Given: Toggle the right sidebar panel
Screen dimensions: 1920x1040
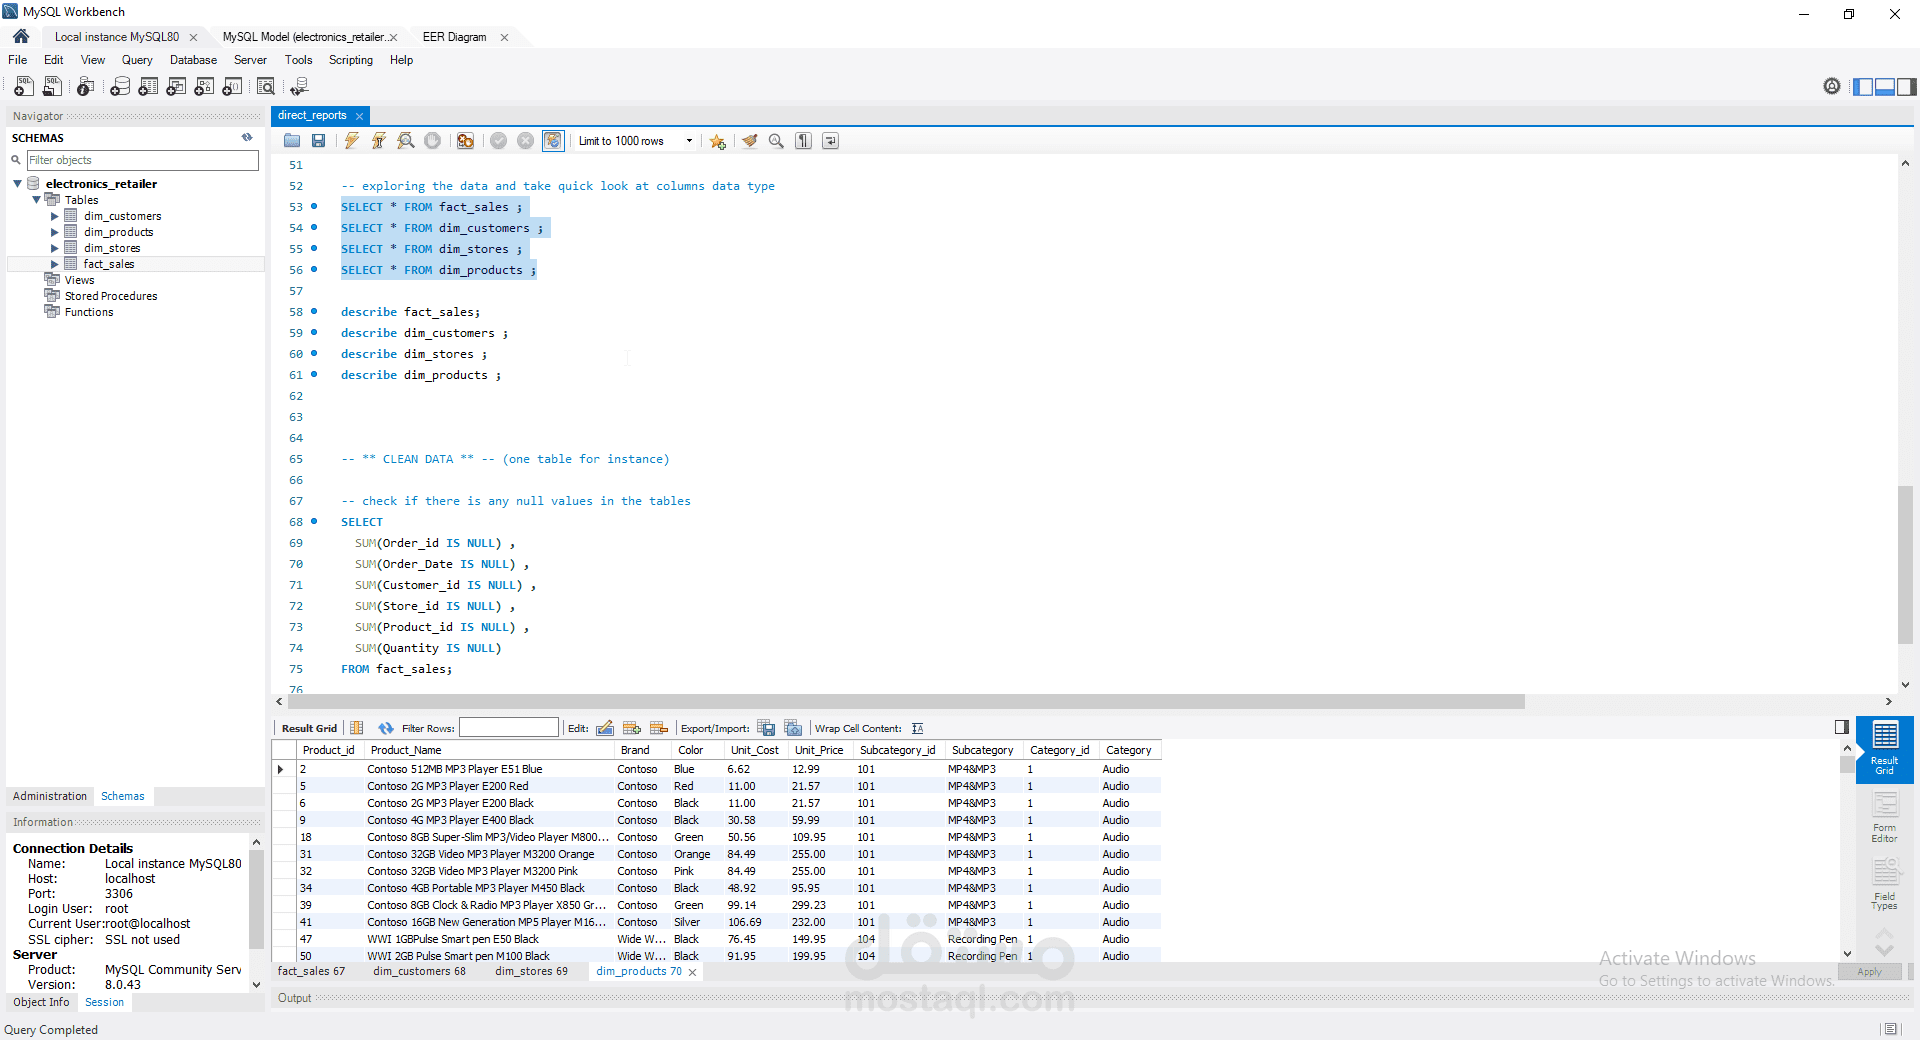Looking at the screenshot, I should pos(1907,87).
